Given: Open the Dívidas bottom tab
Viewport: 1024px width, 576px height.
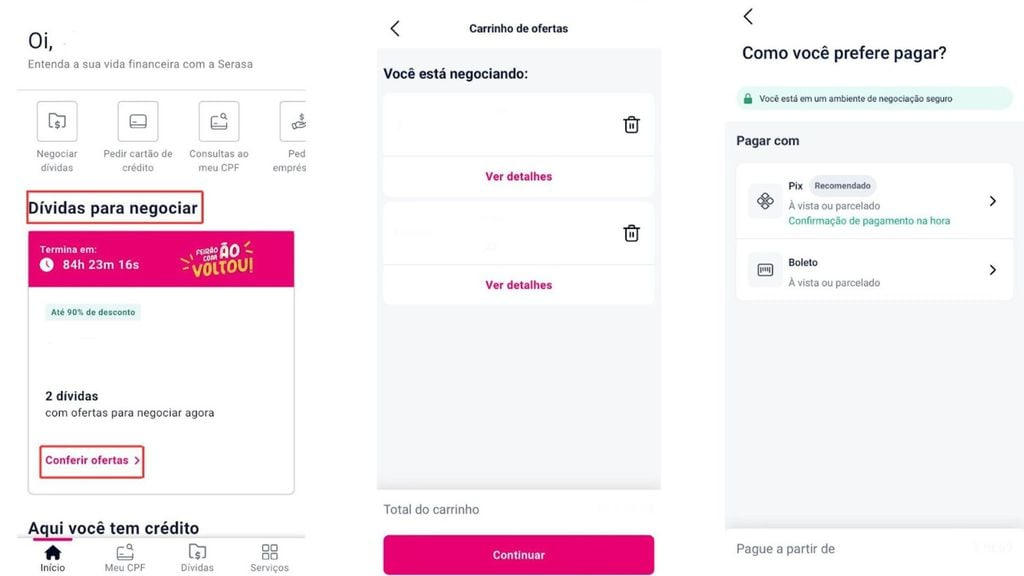Looking at the screenshot, I should (197, 557).
